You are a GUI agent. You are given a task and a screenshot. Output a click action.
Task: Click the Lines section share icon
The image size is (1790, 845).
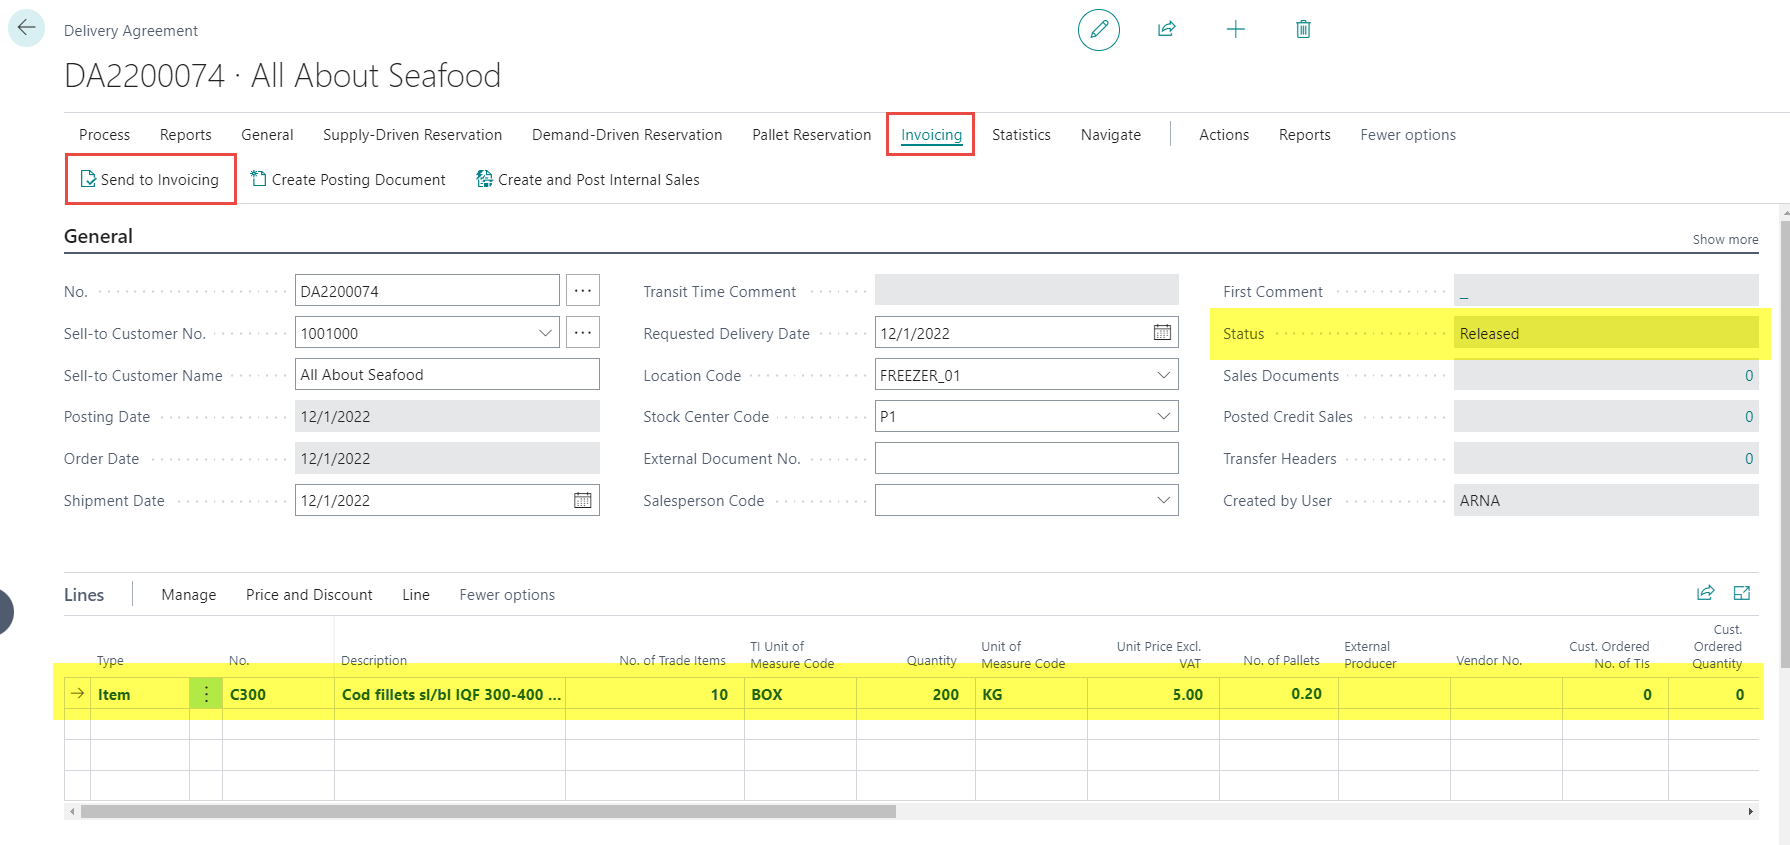(1705, 593)
